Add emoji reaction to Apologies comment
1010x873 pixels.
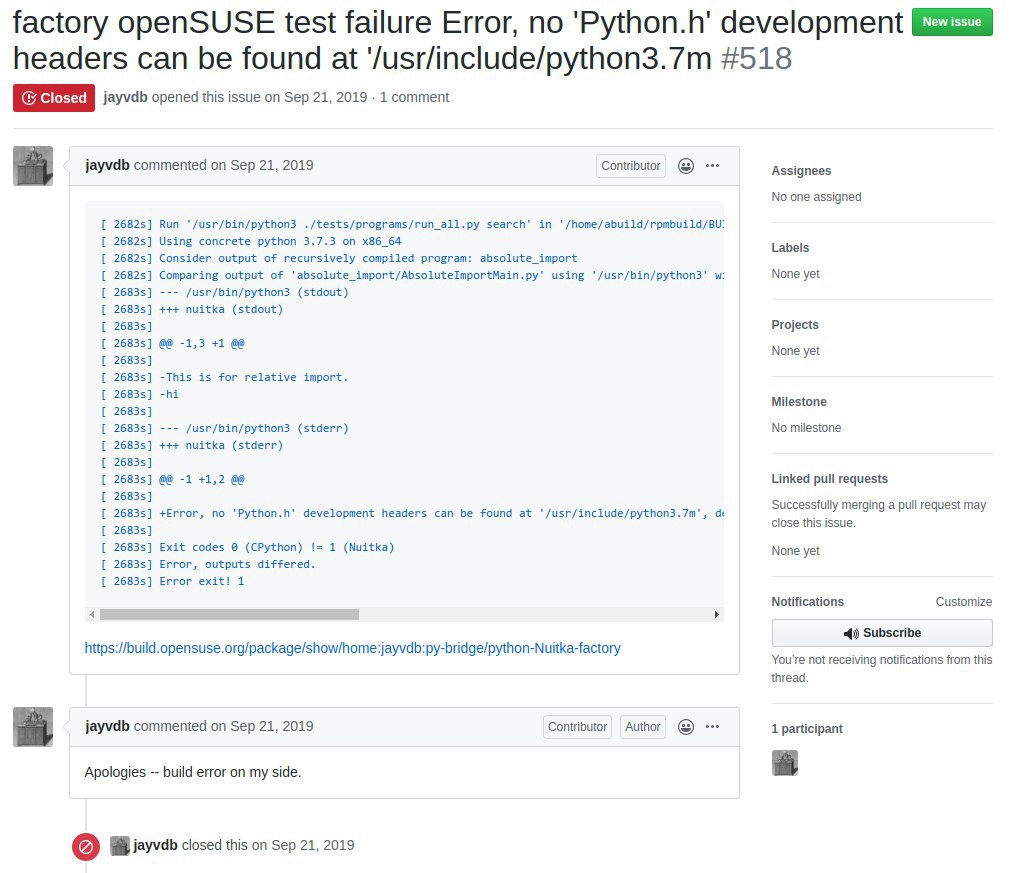(686, 727)
